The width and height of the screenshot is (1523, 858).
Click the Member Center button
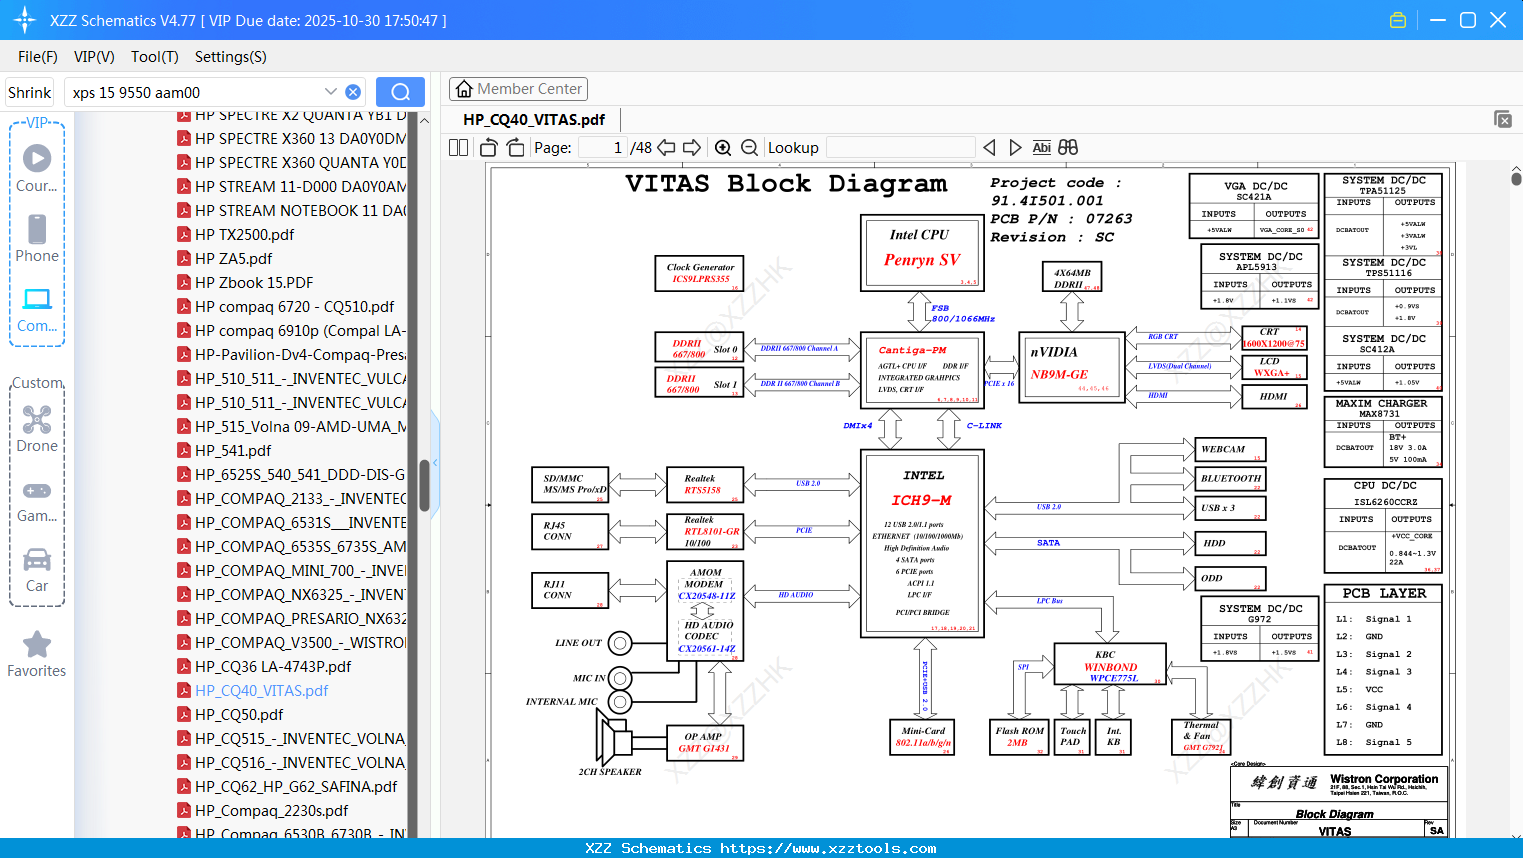[518, 89]
